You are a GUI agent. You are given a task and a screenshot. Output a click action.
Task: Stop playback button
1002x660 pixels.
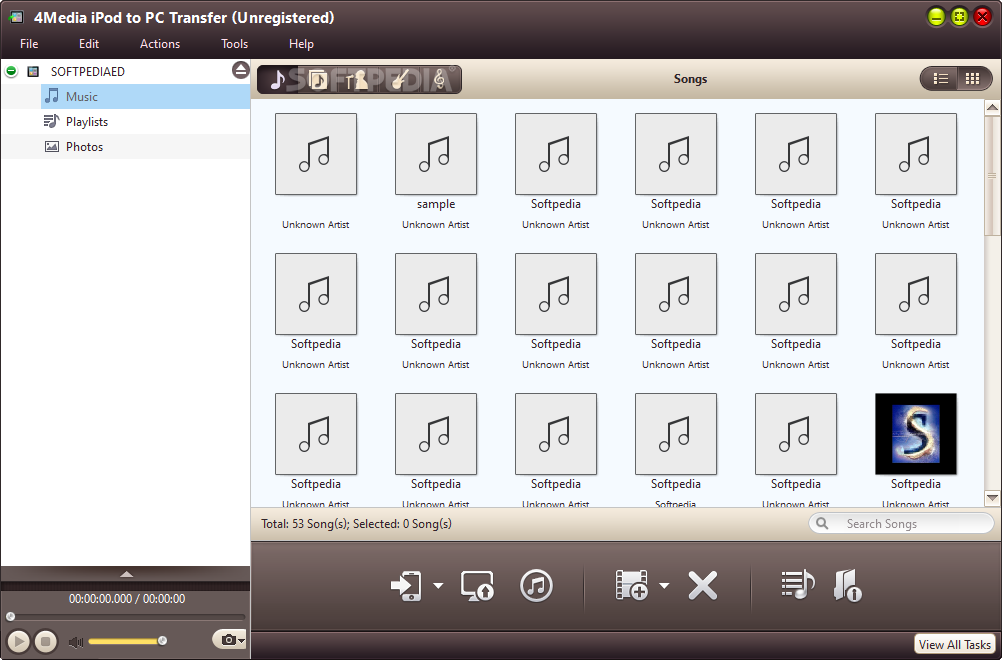(x=45, y=641)
